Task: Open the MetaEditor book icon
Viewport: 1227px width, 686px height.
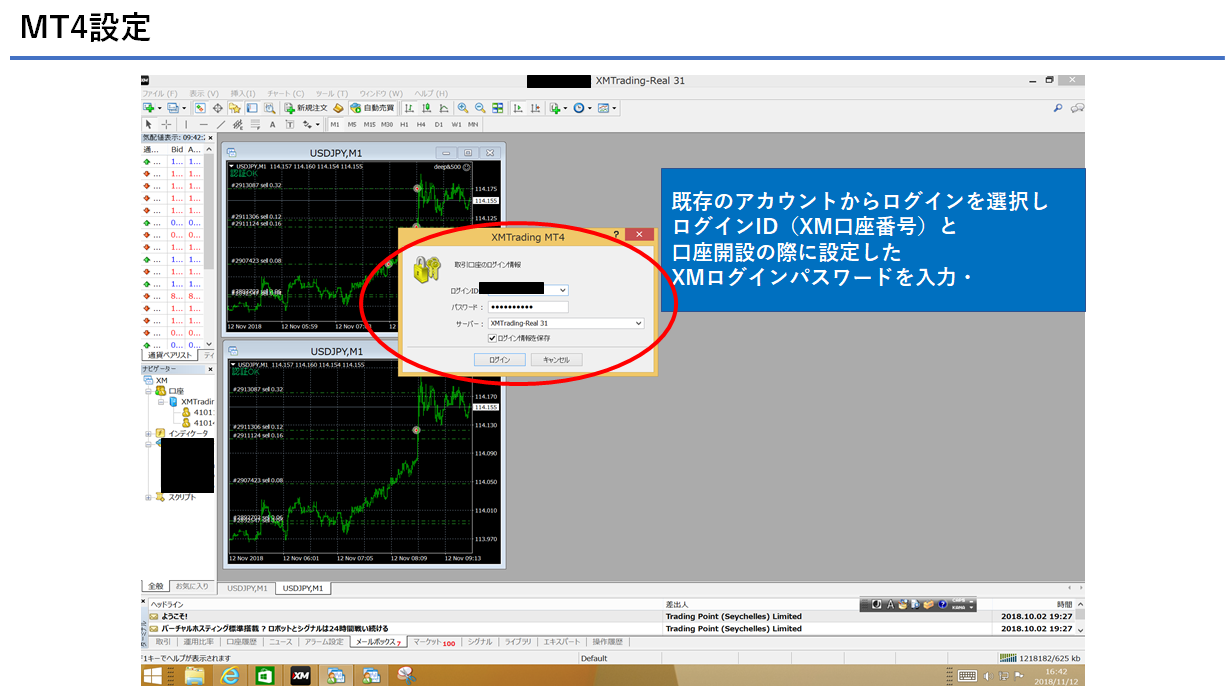Action: pos(338,108)
